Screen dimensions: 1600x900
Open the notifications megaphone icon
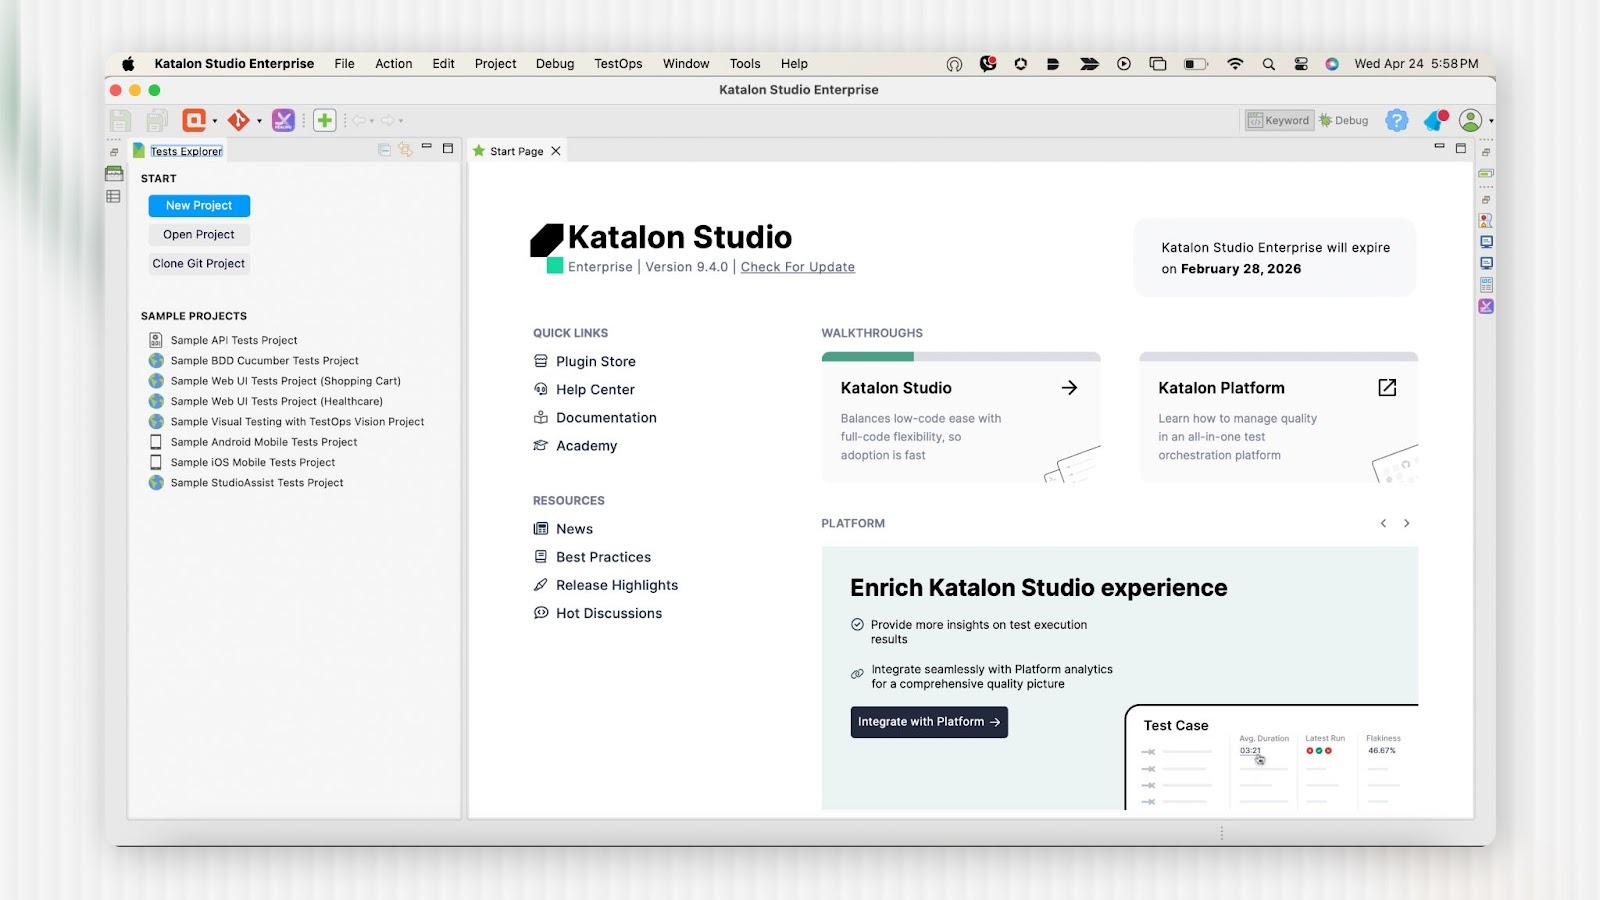tap(1436, 121)
